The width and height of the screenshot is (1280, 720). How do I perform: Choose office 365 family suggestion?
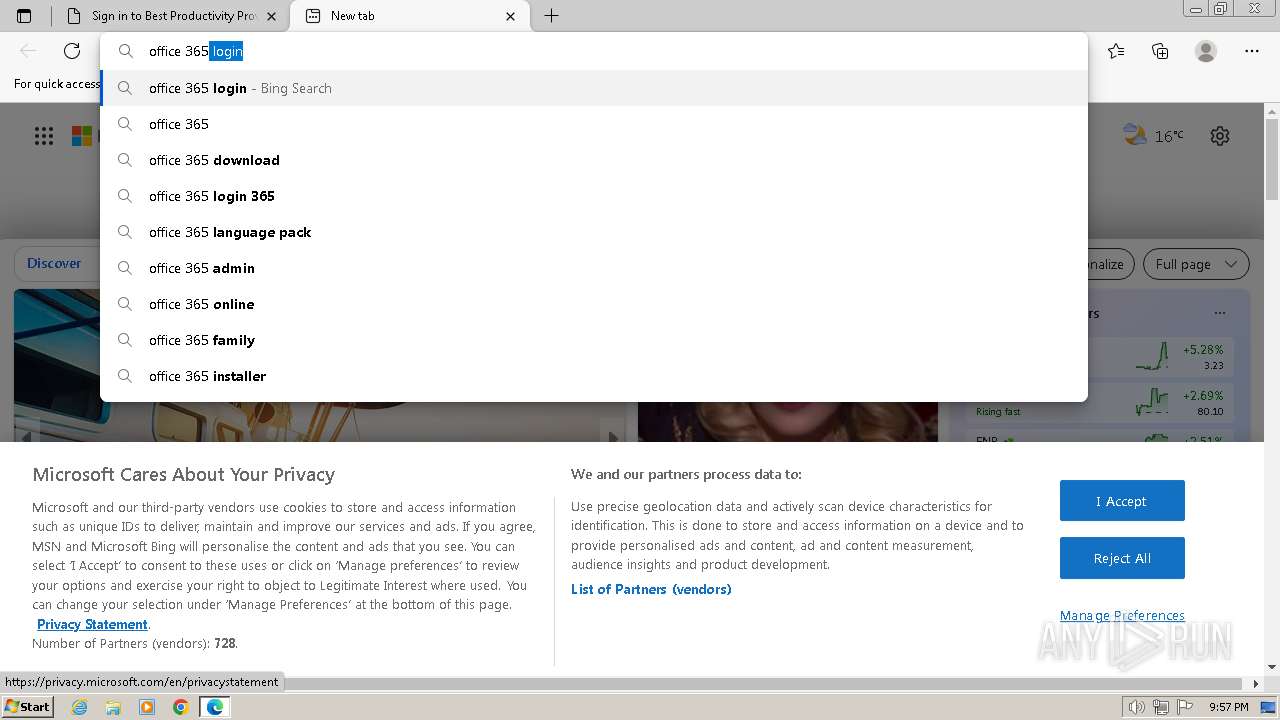pyautogui.click(x=593, y=340)
